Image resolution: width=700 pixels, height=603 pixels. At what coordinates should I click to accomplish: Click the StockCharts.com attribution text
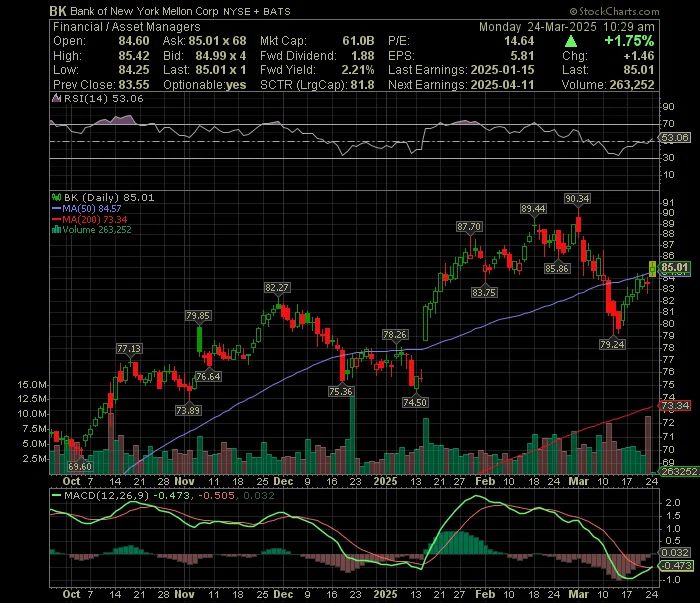(x=614, y=11)
